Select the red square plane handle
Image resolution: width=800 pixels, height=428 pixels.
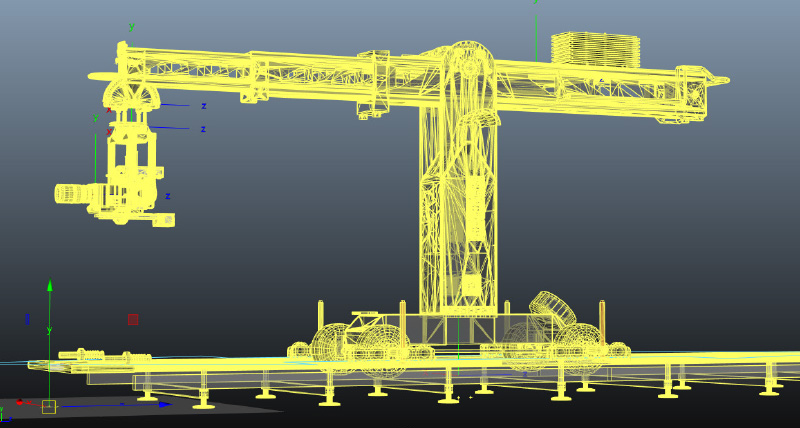(x=133, y=319)
